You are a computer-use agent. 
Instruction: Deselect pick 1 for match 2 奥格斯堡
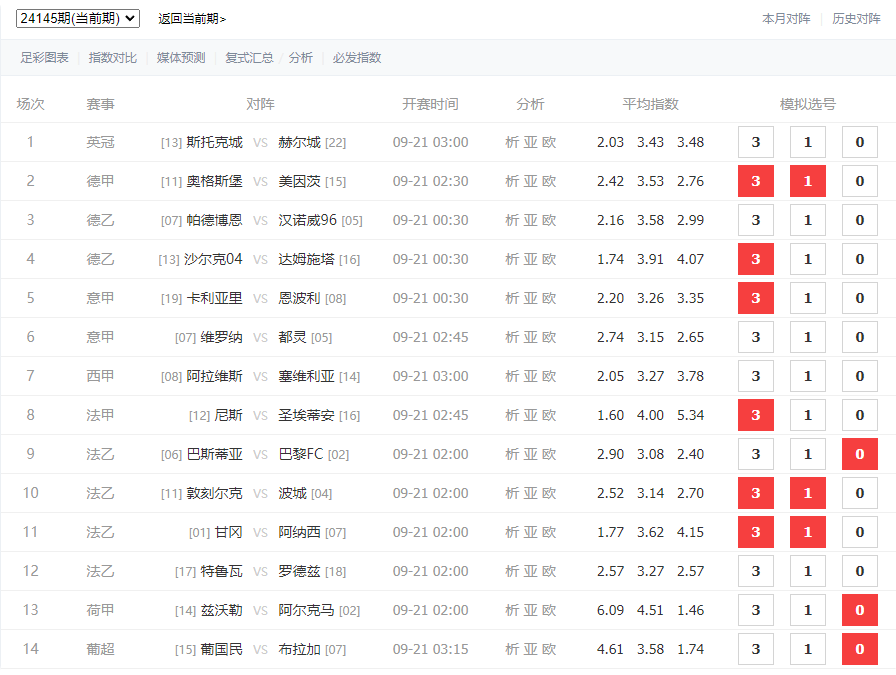[x=808, y=181]
